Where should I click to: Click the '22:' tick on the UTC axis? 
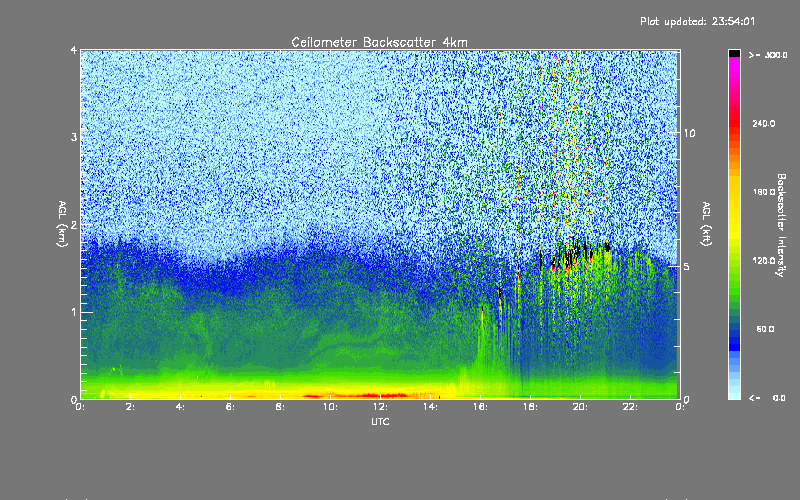point(630,407)
